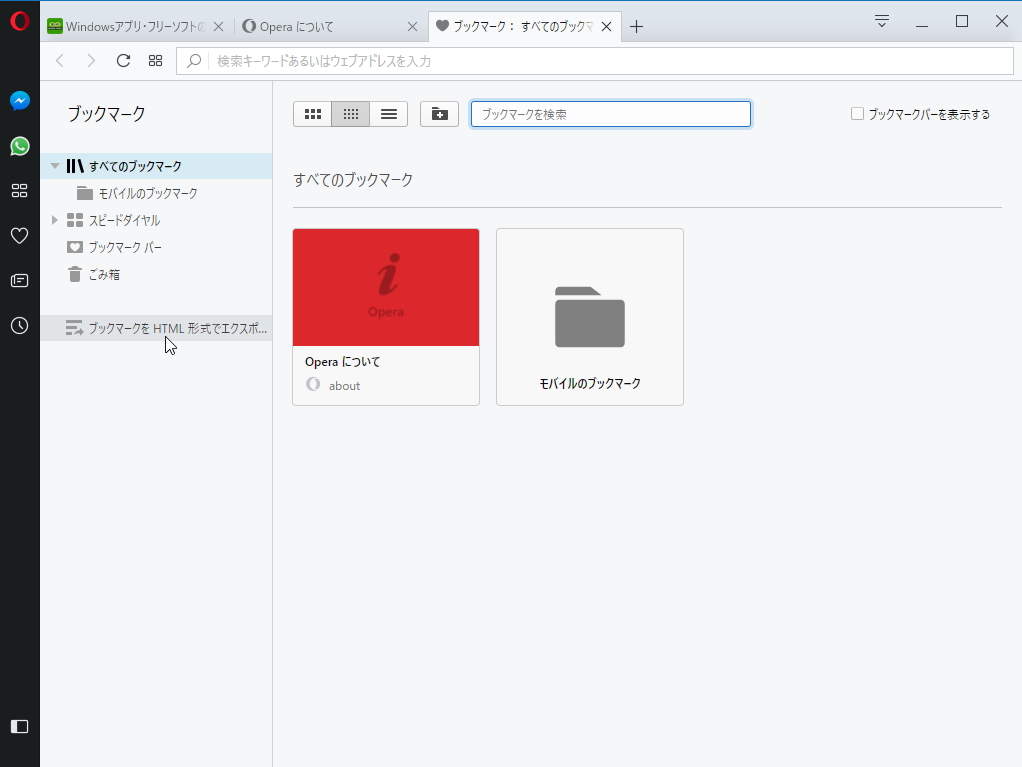
Task: Toggle sidebar panel button at bottom
Action: [x=20, y=726]
